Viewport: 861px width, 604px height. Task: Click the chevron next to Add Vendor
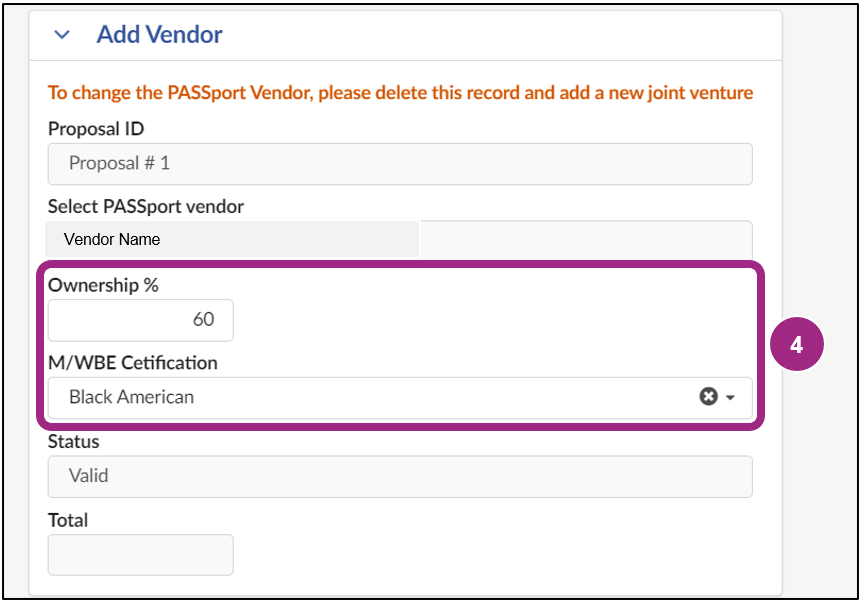[x=62, y=34]
